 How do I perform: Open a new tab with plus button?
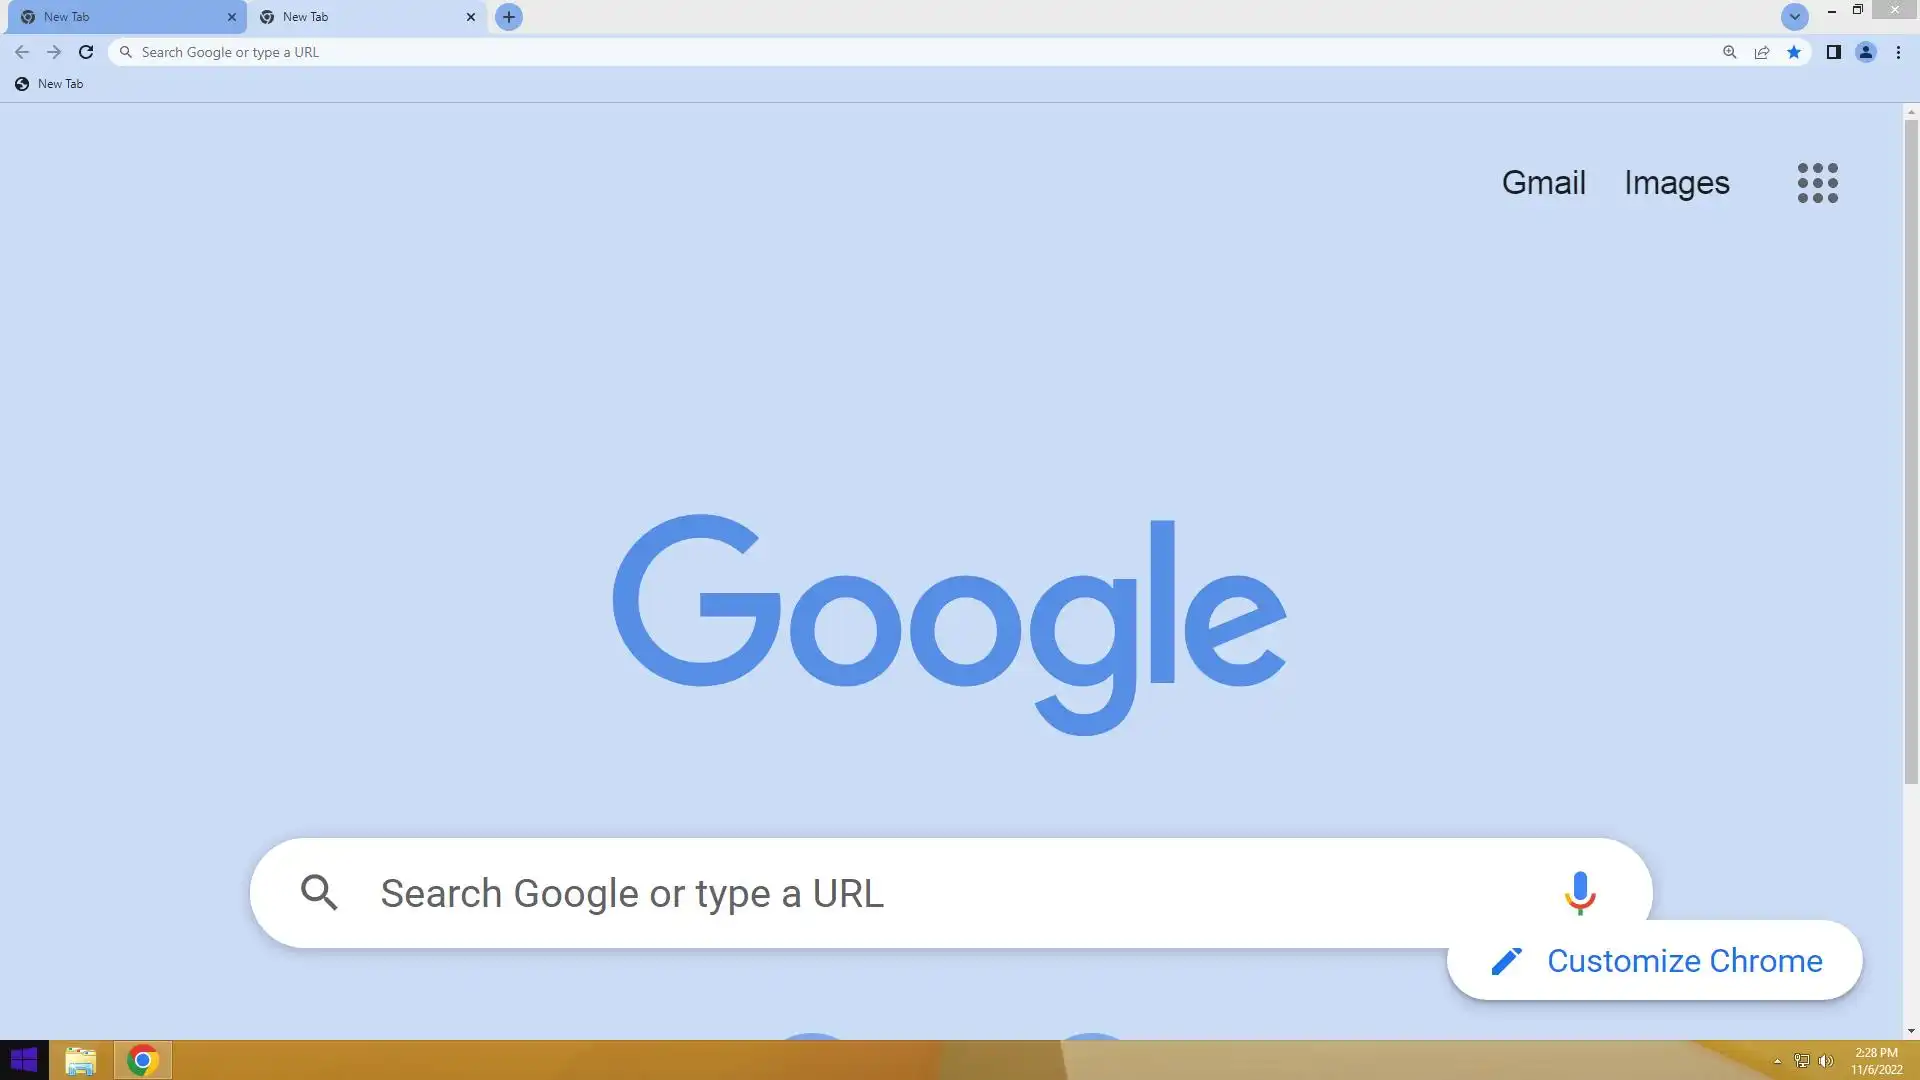[x=509, y=17]
